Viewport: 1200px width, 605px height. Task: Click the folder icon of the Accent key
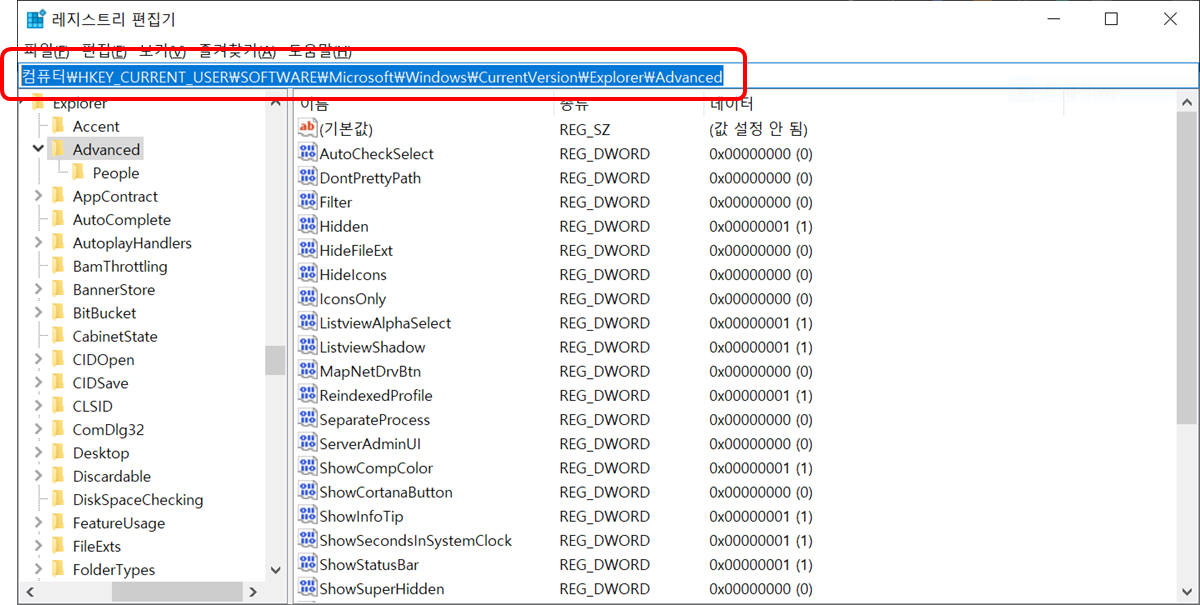coord(58,126)
